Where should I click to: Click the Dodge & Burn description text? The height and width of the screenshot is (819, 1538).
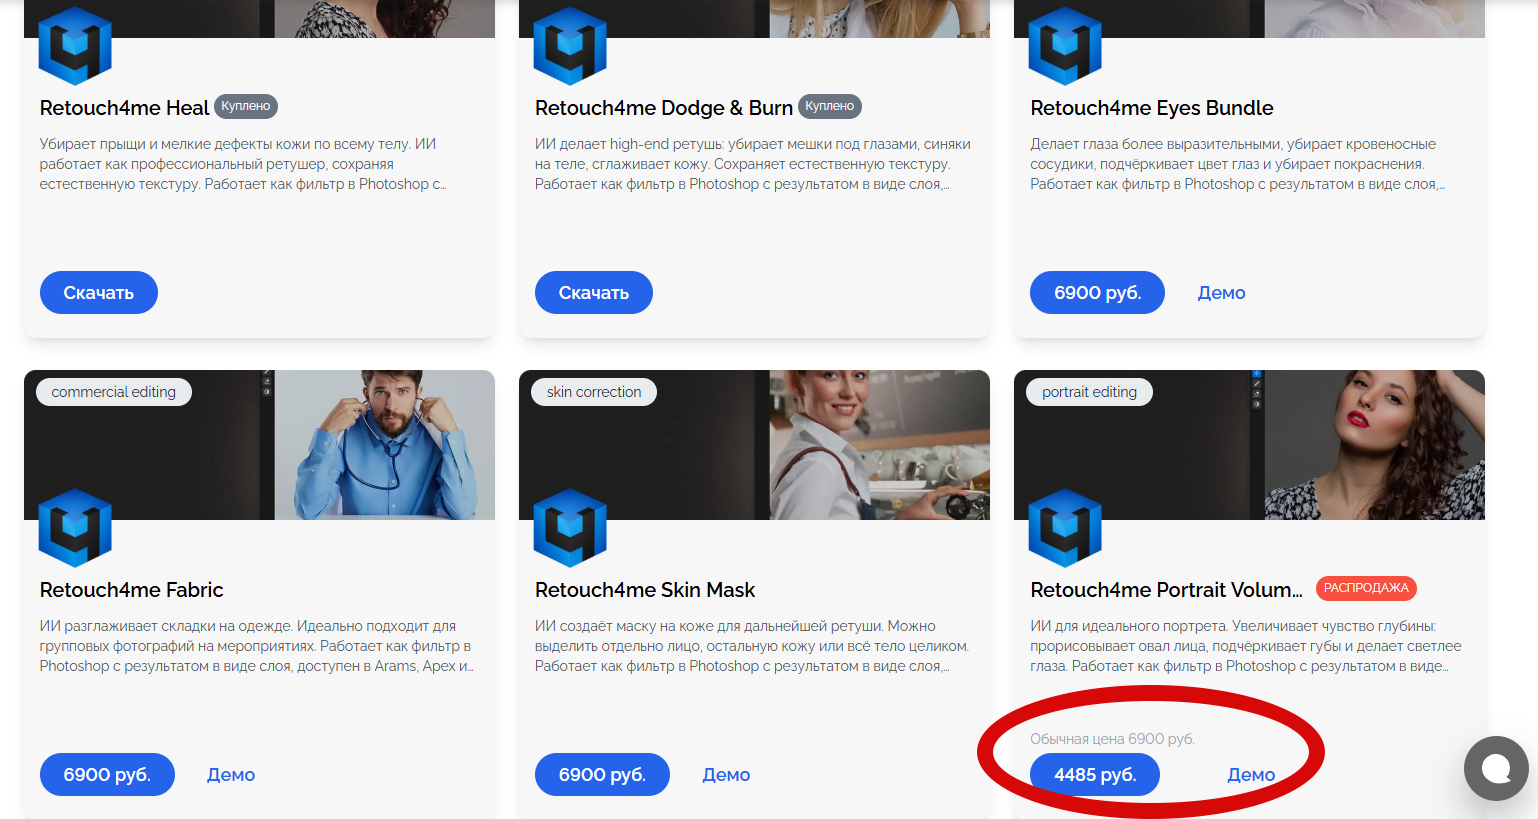tap(752, 164)
